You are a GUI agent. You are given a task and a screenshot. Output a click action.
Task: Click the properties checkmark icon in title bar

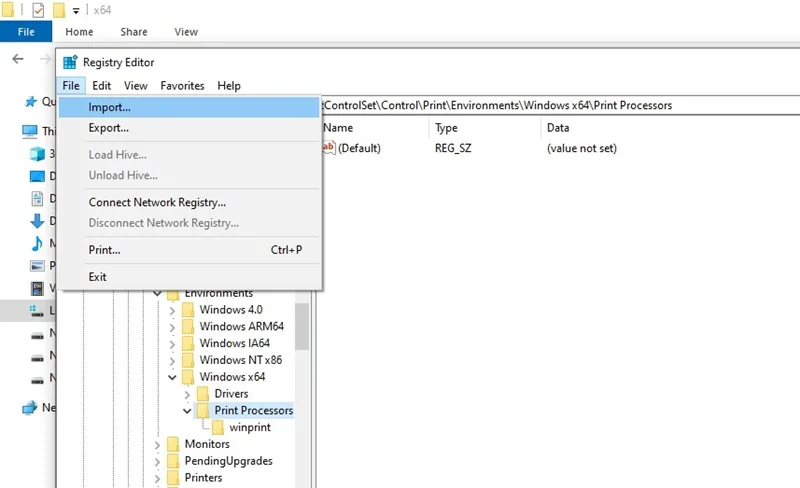click(x=38, y=10)
